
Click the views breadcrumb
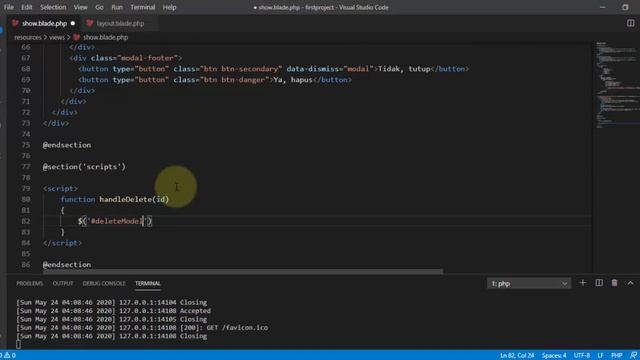pyautogui.click(x=57, y=37)
